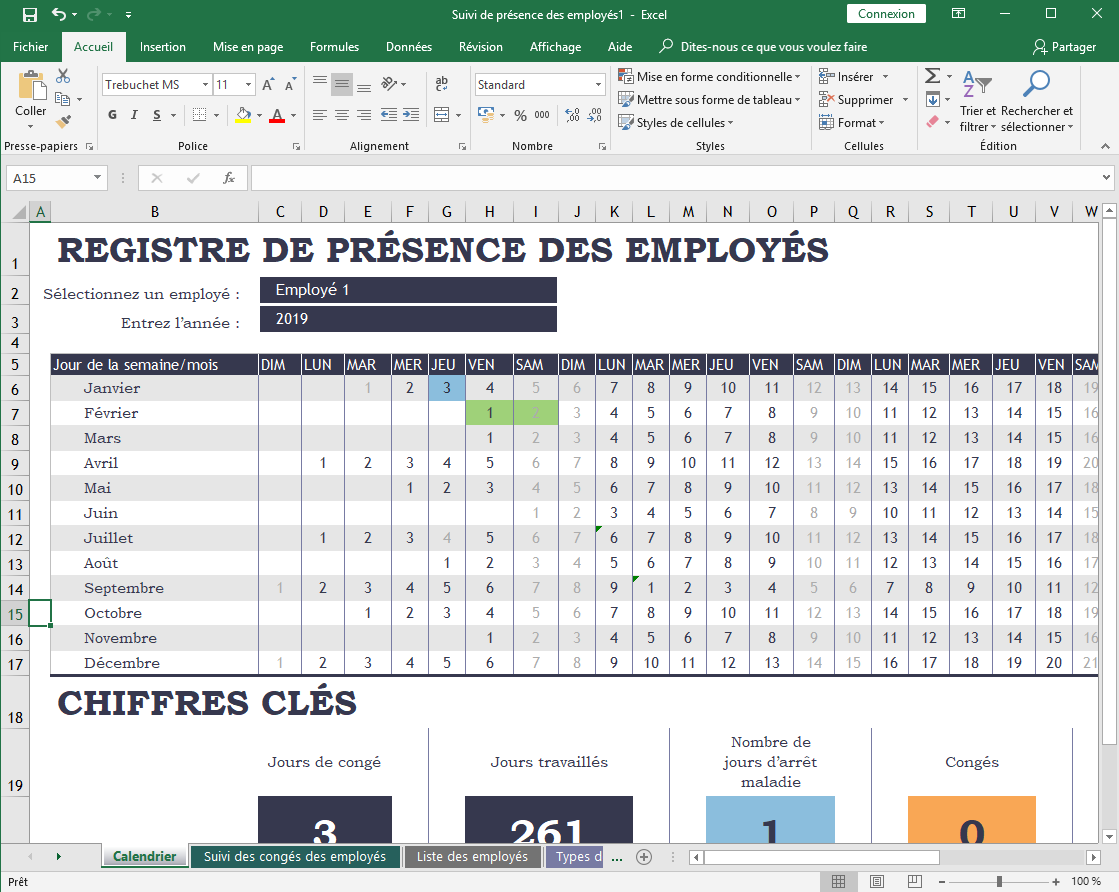Open the font name dropdown
This screenshot has width=1119, height=892.
(206, 85)
